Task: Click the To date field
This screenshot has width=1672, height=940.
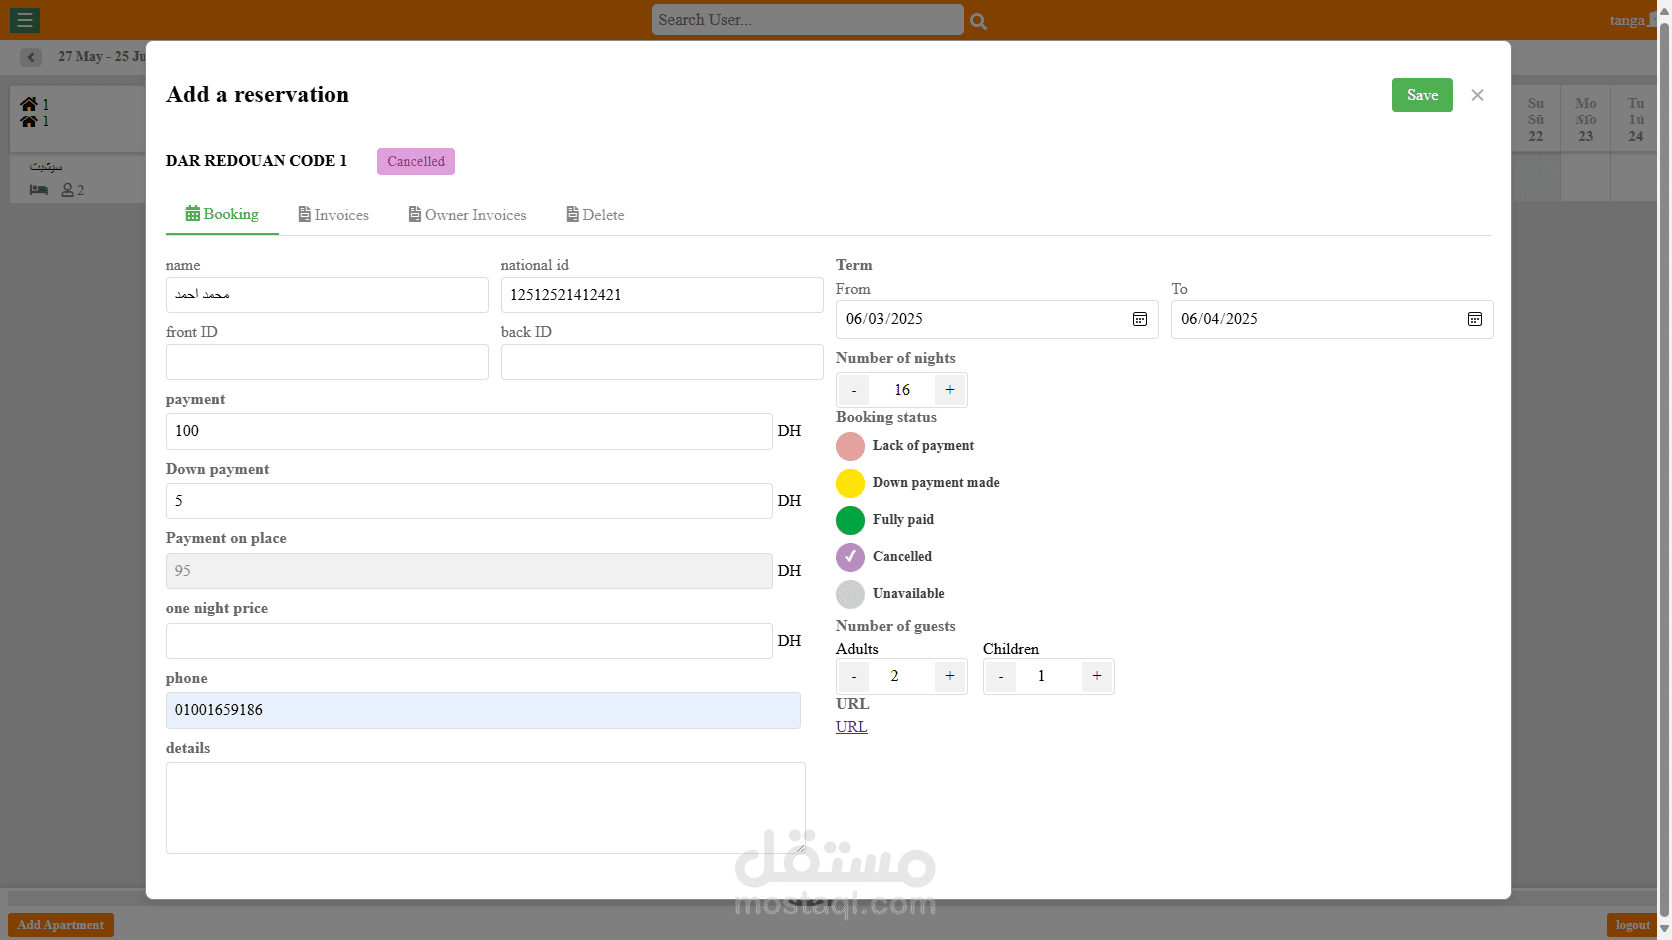Action: 1332,319
